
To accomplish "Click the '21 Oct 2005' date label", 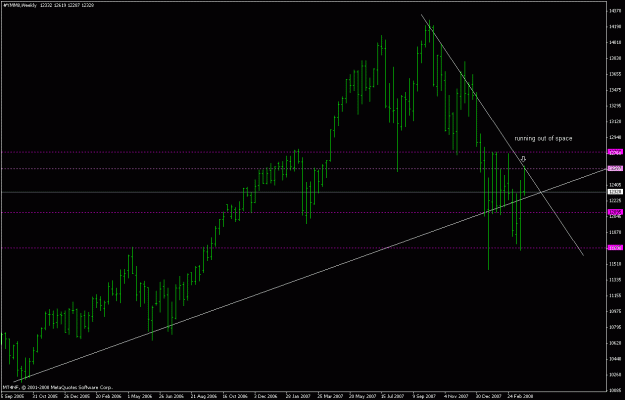I will pyautogui.click(x=44, y=397).
